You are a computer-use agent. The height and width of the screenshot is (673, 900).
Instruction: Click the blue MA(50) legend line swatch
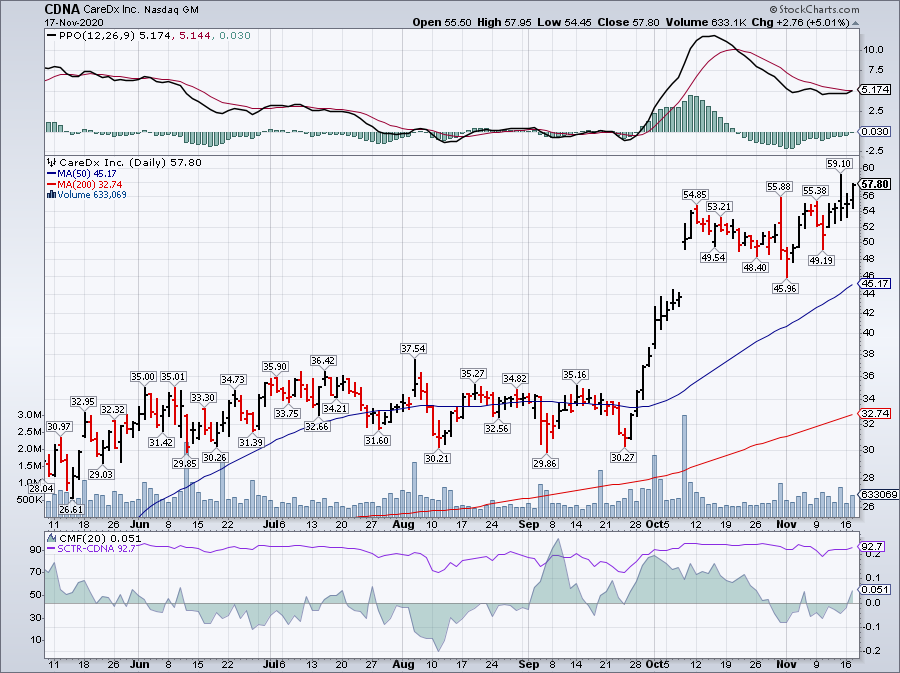click(x=51, y=174)
